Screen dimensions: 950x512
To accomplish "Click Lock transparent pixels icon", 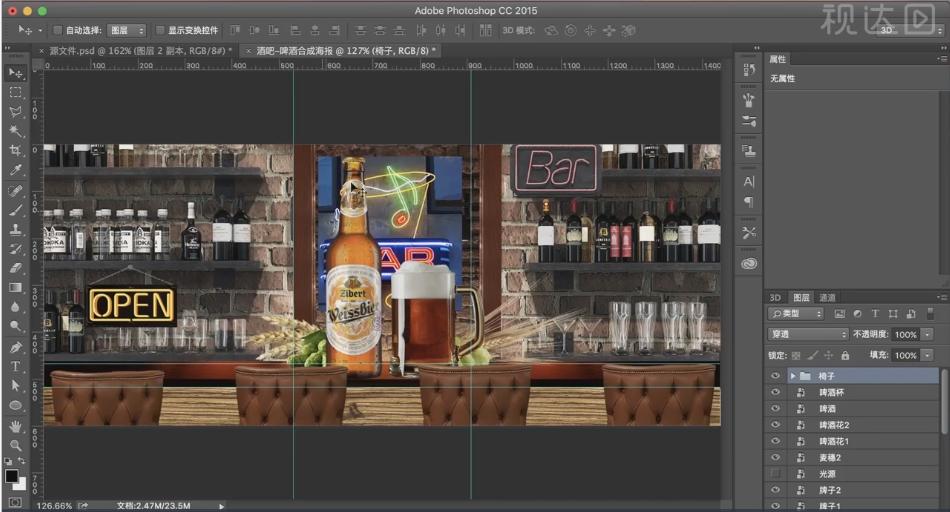I will pos(796,355).
